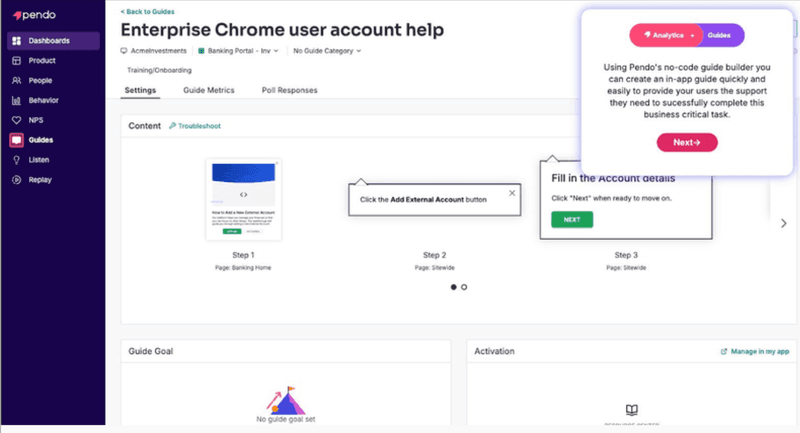Select the Guides pill in popup
Screen dimensions: 800x433
[719, 35]
